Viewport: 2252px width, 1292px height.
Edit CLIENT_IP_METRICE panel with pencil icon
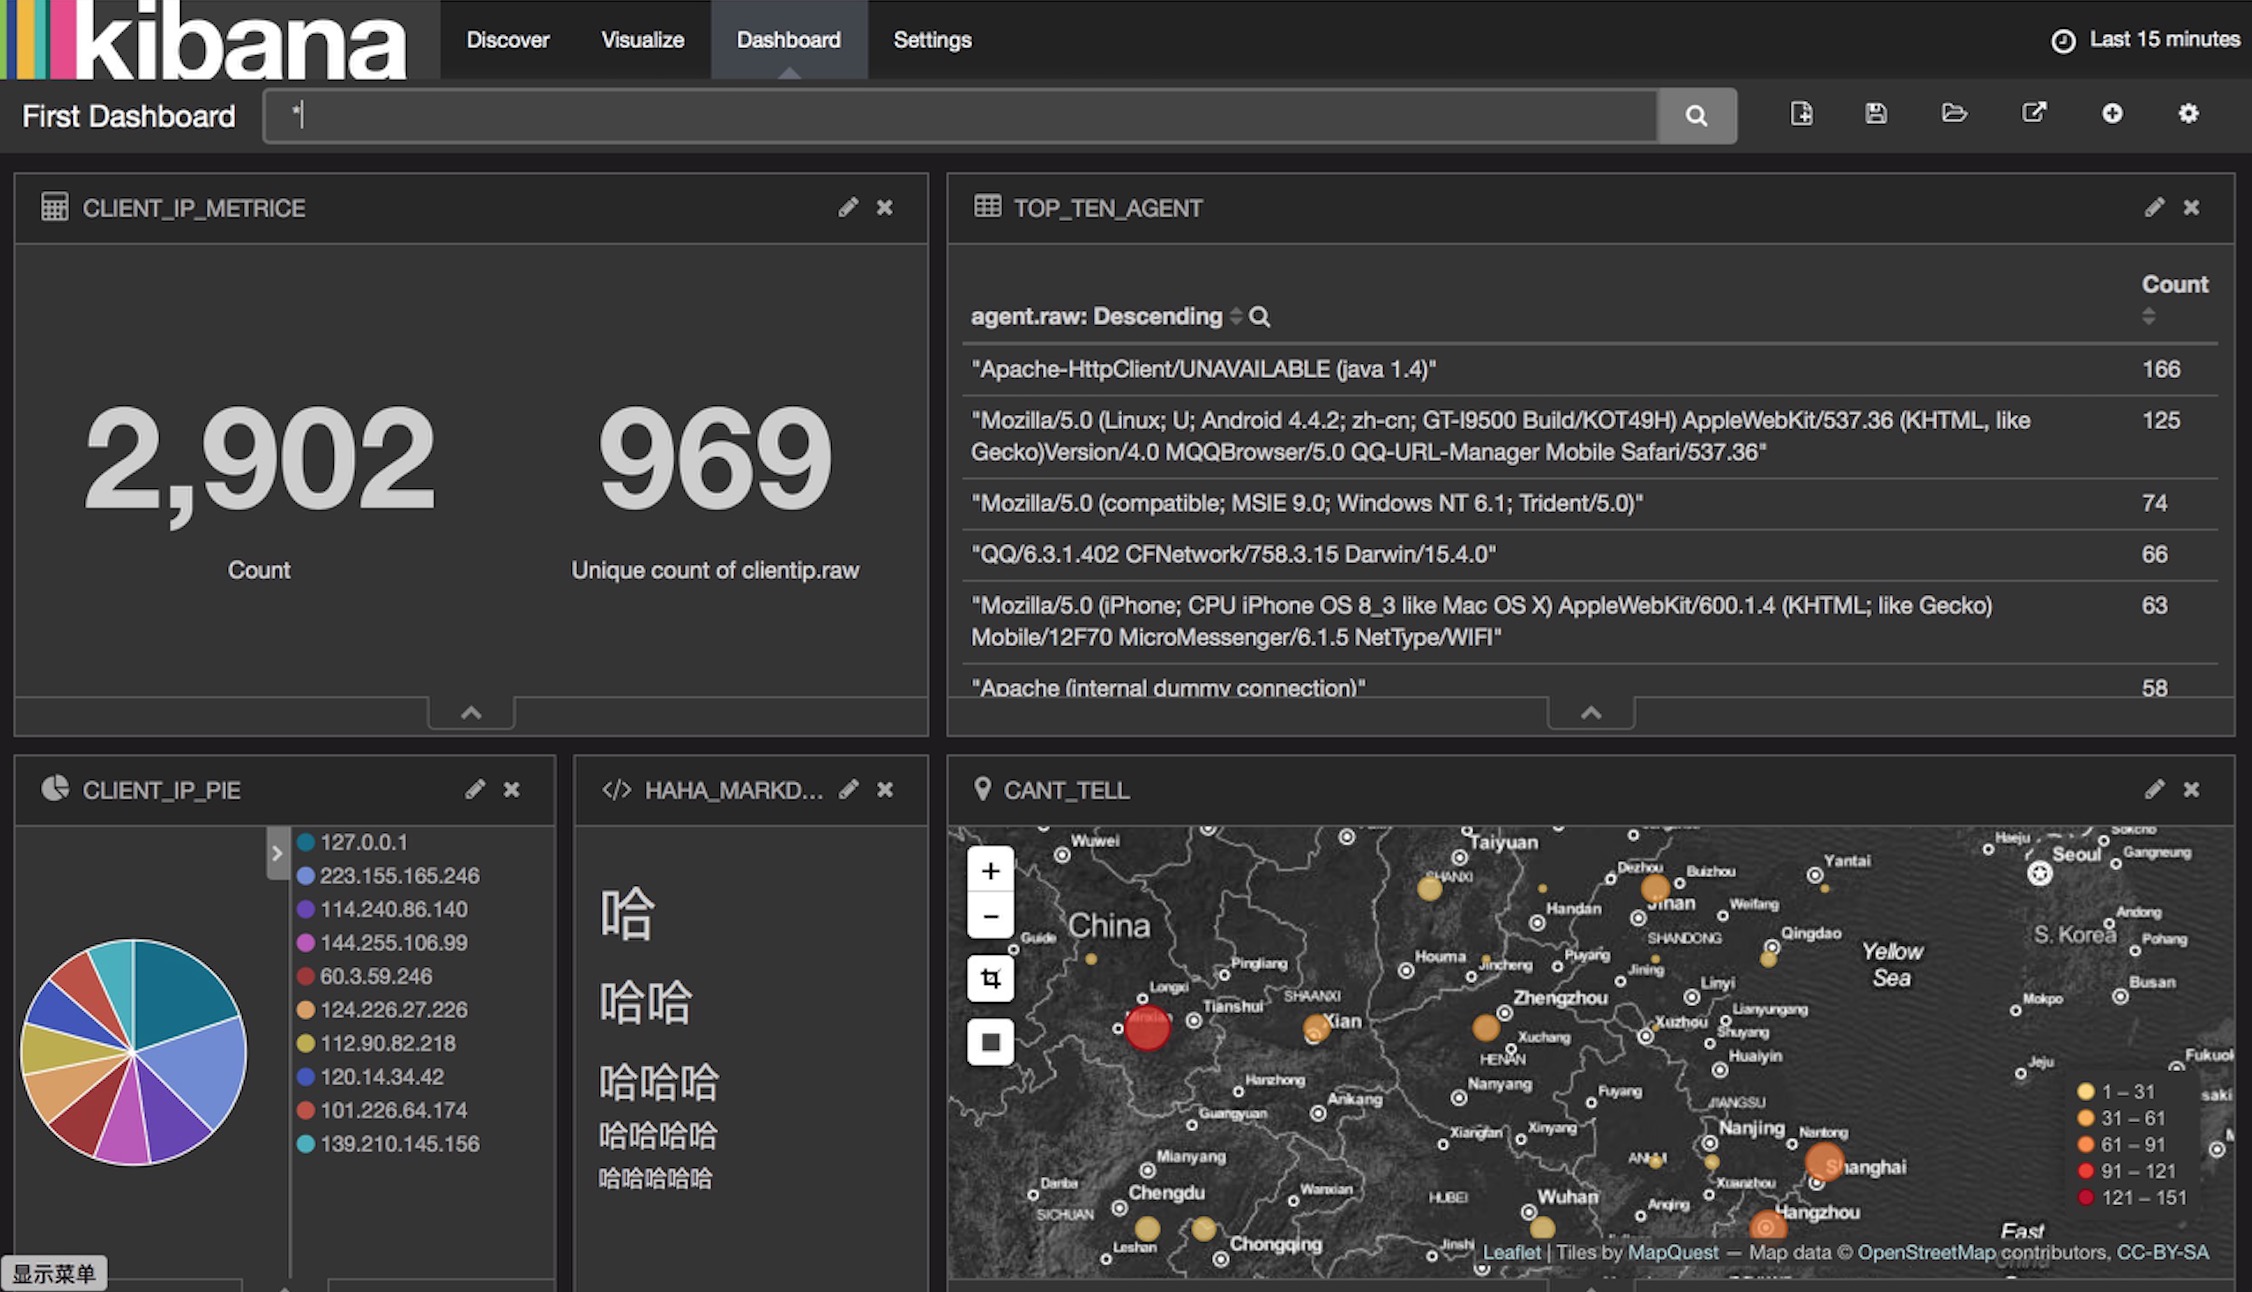(848, 207)
